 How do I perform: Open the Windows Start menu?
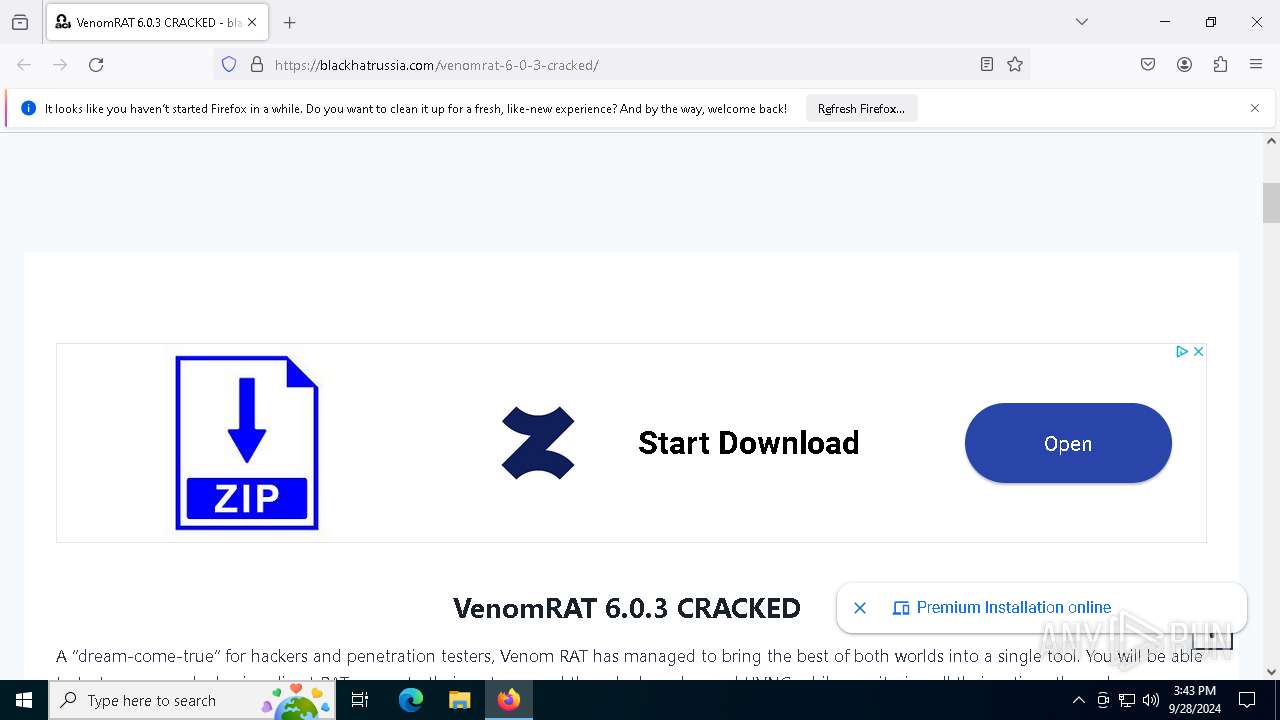24,700
